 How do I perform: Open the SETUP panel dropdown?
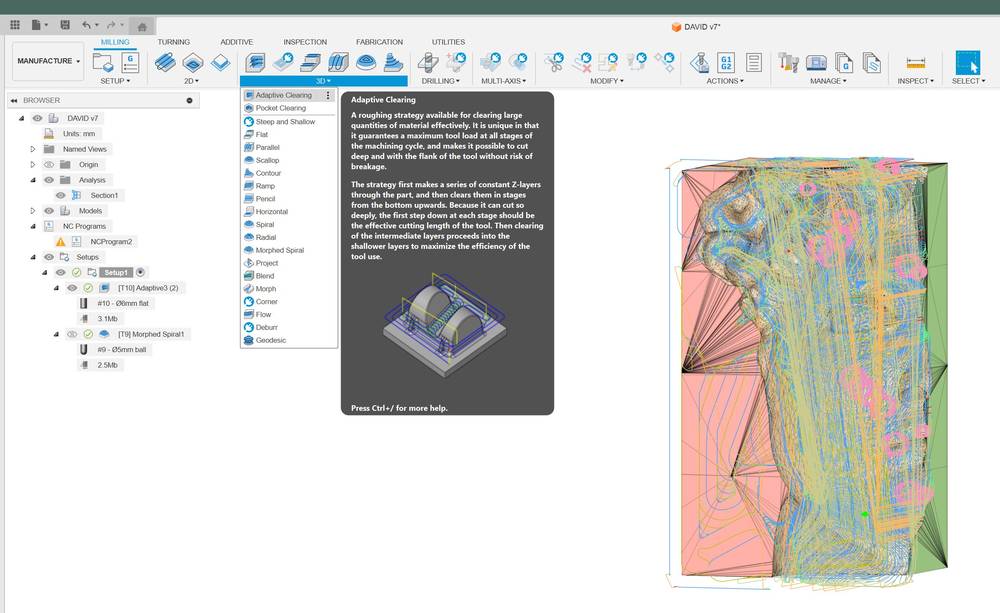115,81
